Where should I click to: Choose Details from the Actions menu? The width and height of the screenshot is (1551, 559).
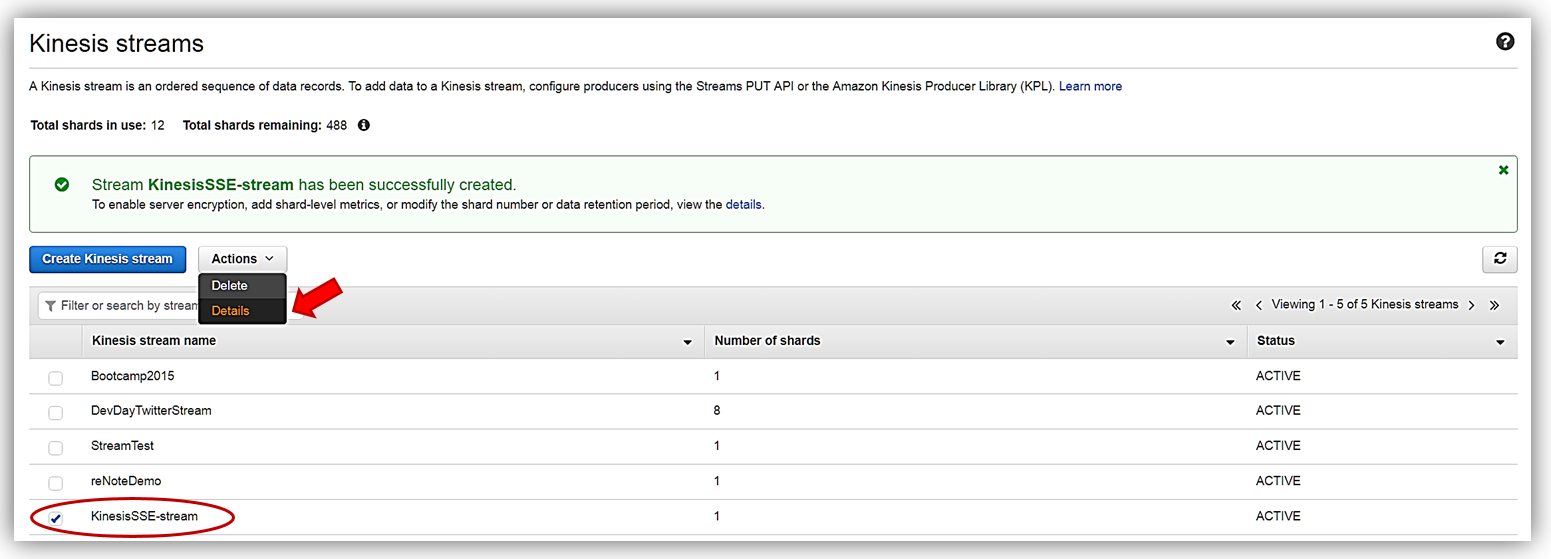[x=231, y=311]
